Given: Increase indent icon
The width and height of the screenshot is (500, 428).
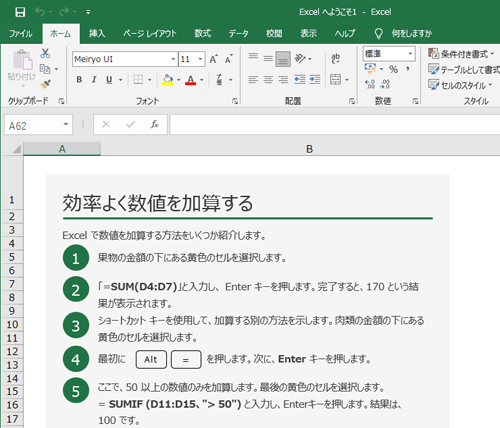Looking at the screenshot, I should pyautogui.click(x=315, y=80).
